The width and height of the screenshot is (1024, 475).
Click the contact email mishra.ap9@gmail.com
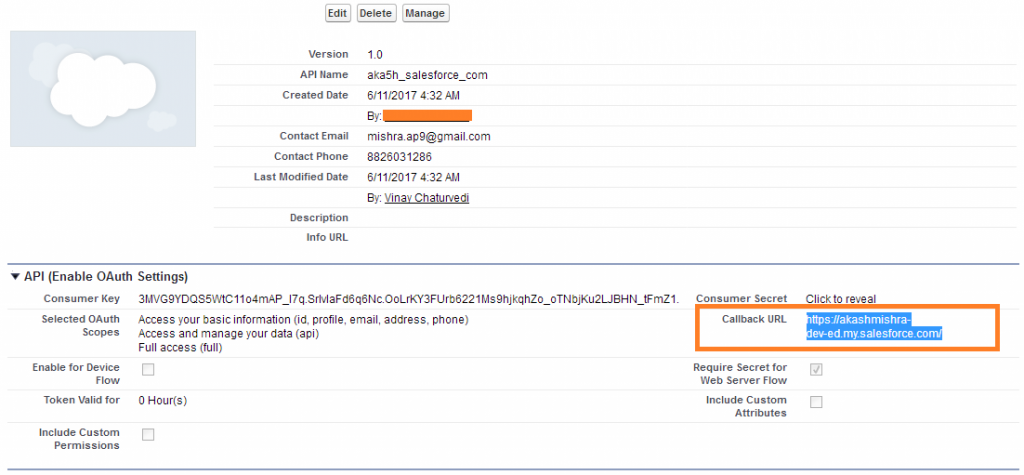[428, 136]
